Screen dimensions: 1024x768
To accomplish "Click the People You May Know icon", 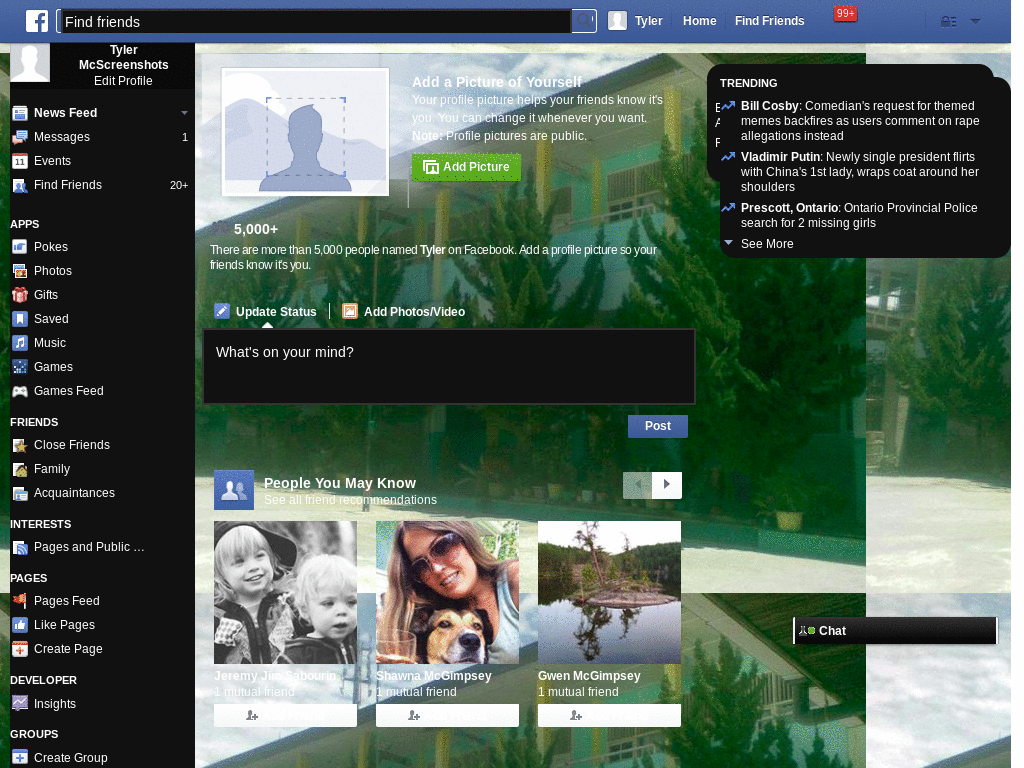I will click(234, 490).
